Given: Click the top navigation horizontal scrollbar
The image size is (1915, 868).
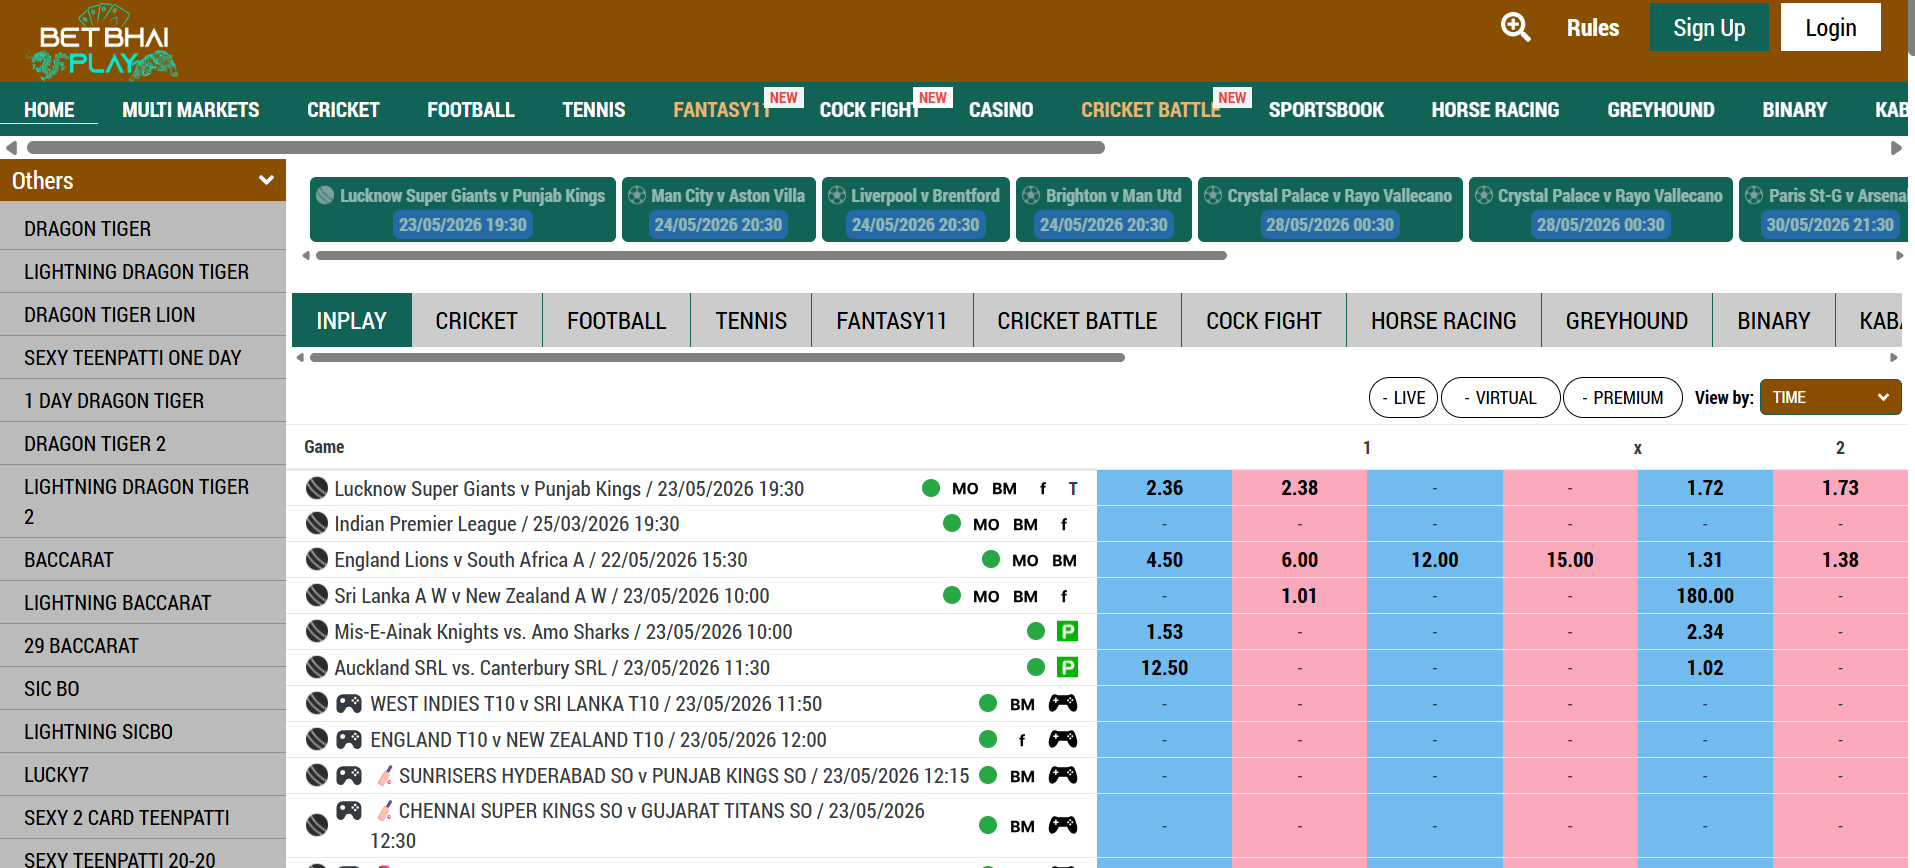Looking at the screenshot, I should point(565,147).
